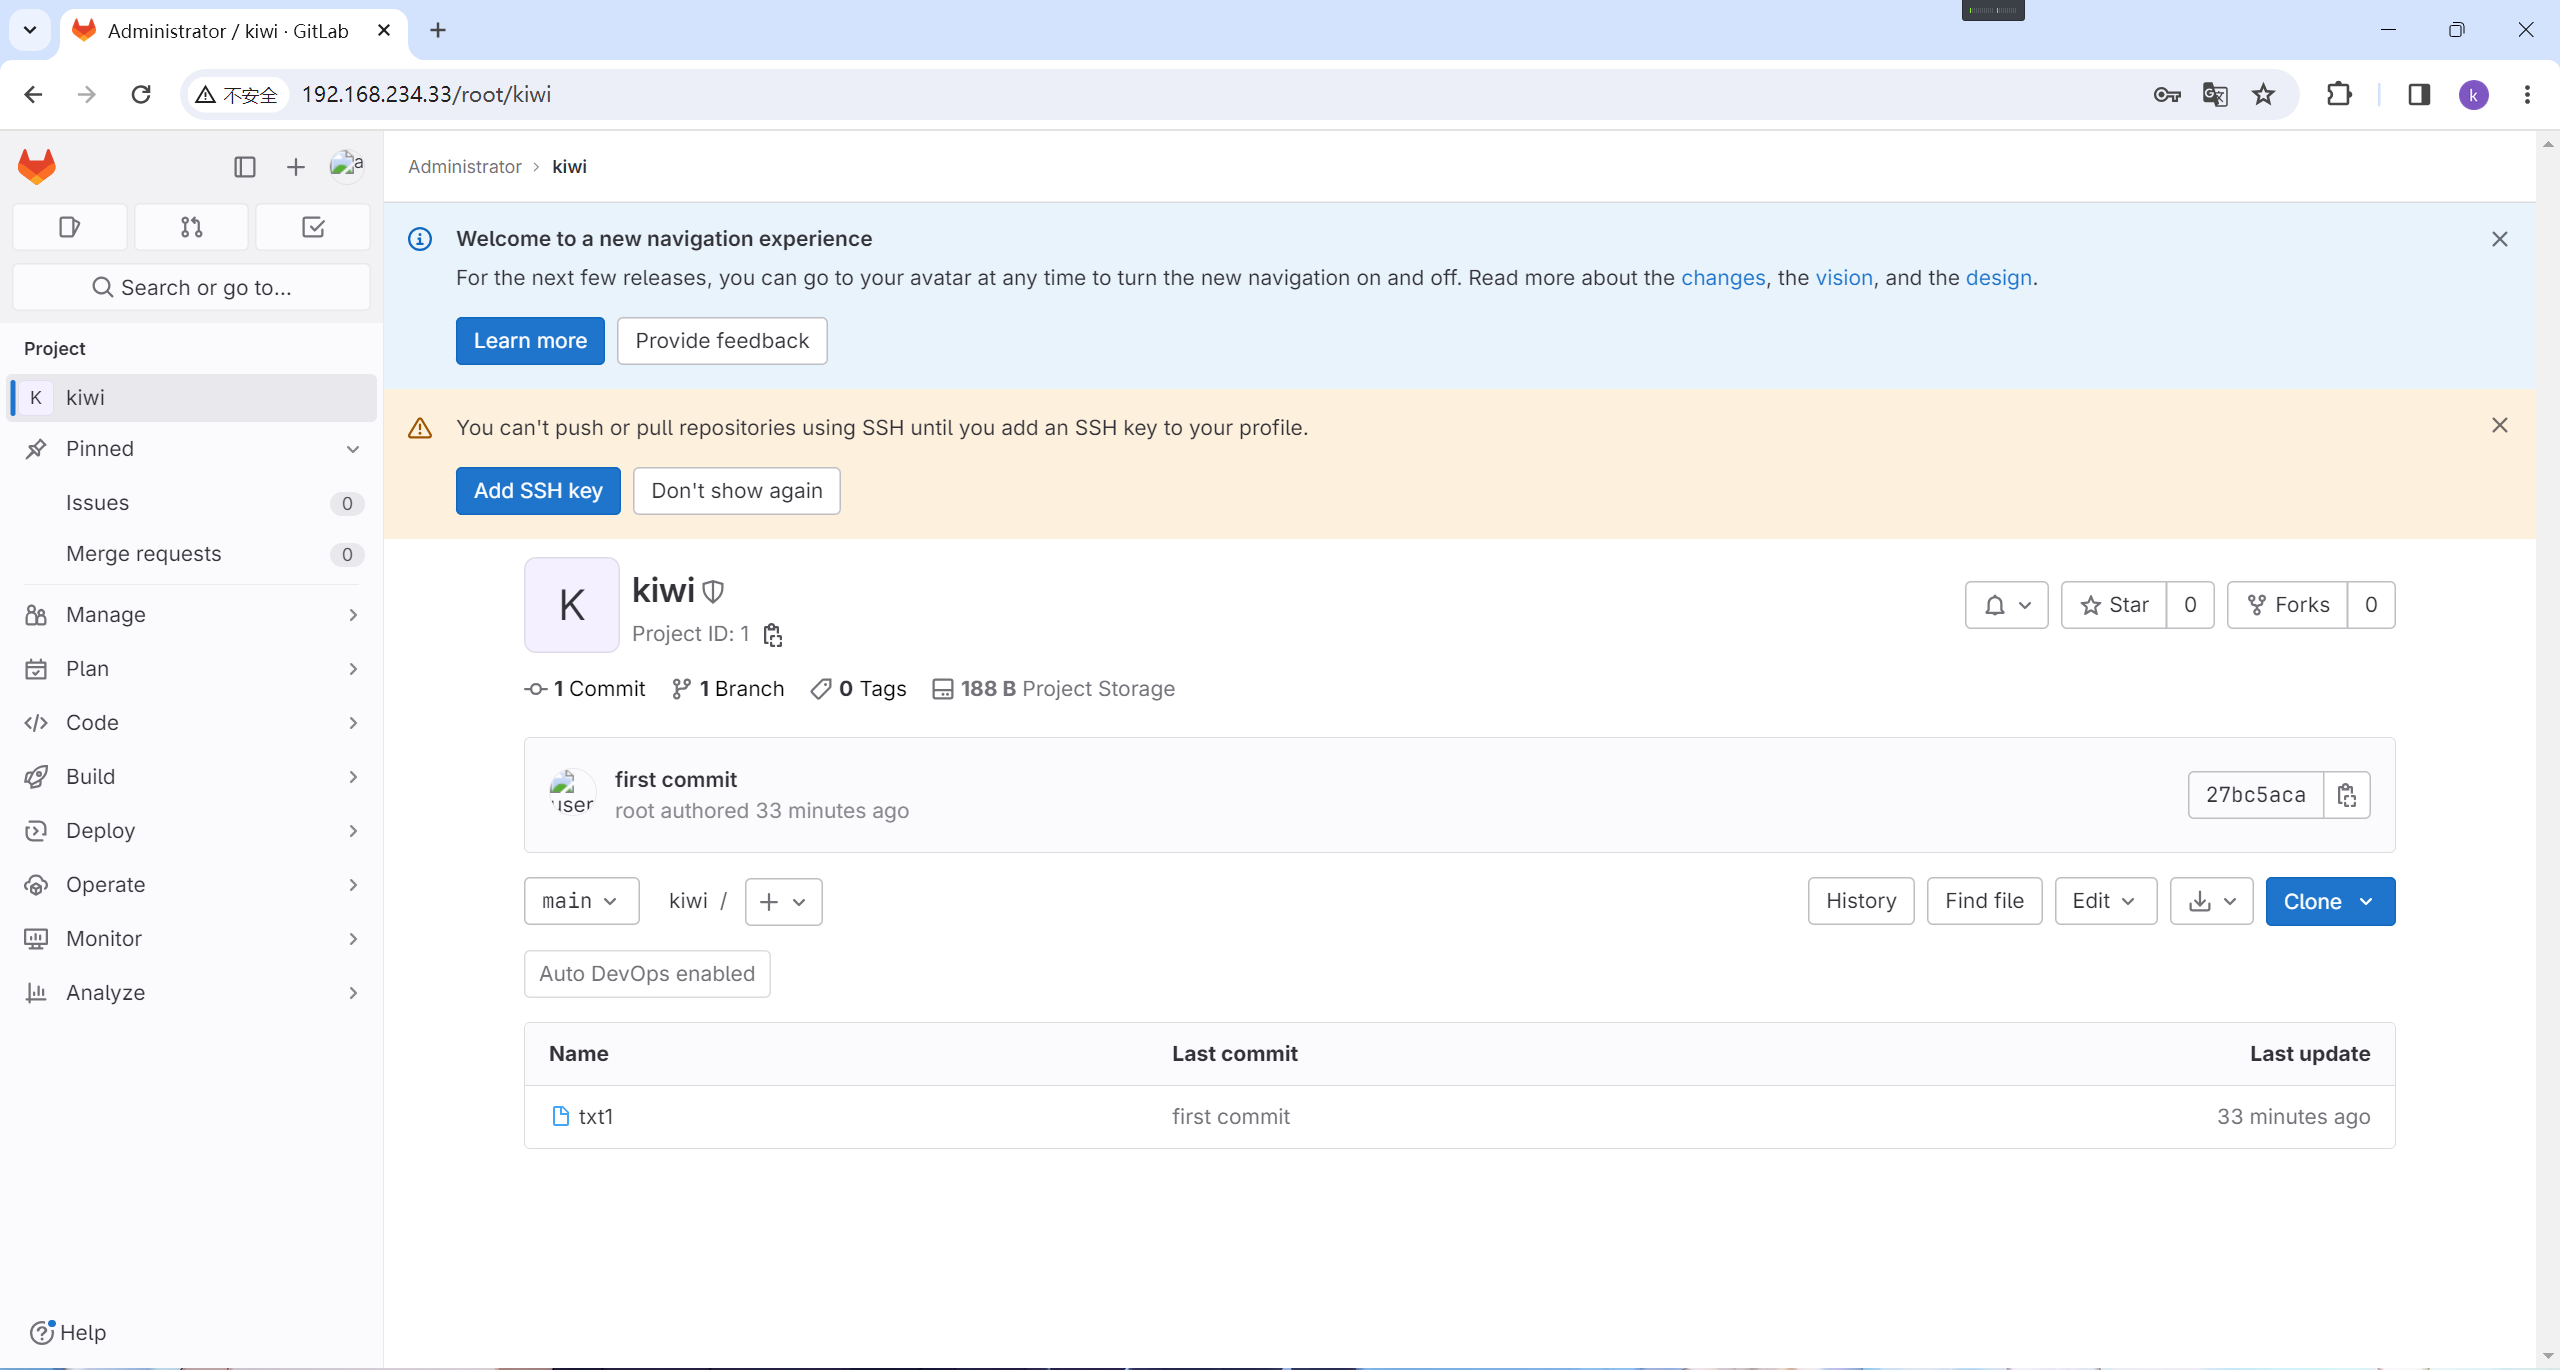2560x1370 pixels.
Task: Open the main branch selector
Action: [581, 901]
